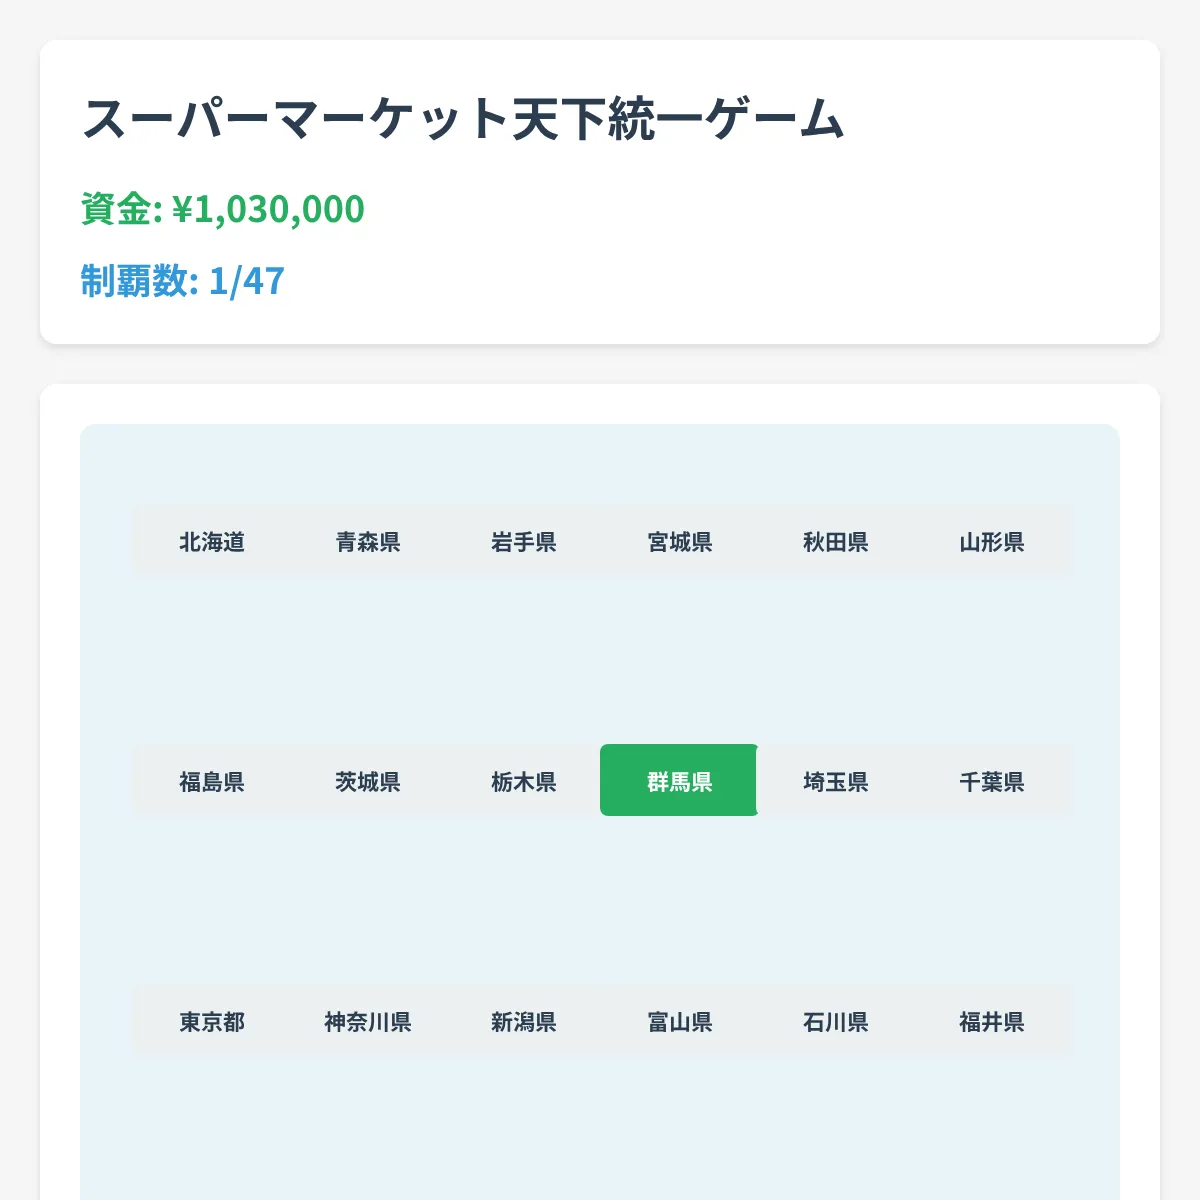Viewport: 1200px width, 1200px height.
Task: Click 千葉県 at the row's end
Action: [990, 782]
